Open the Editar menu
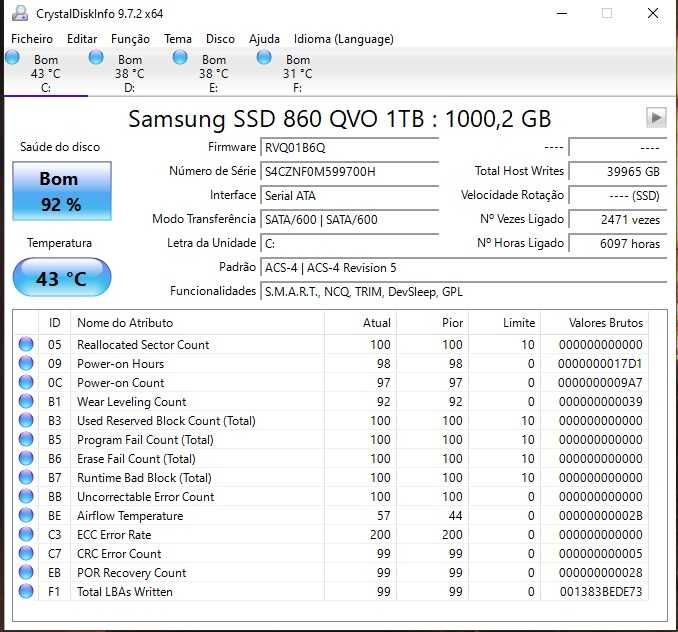 tap(82, 39)
